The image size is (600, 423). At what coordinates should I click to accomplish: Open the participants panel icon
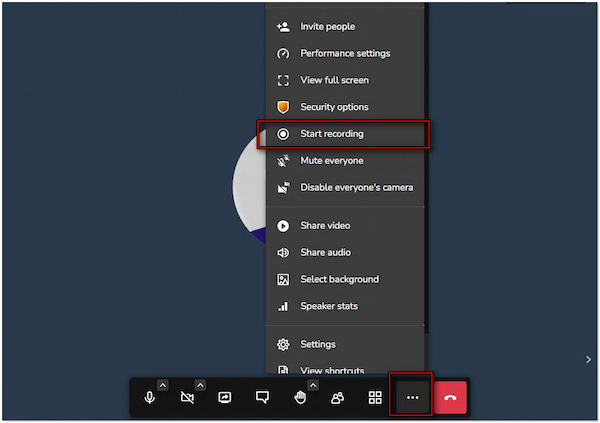337,397
